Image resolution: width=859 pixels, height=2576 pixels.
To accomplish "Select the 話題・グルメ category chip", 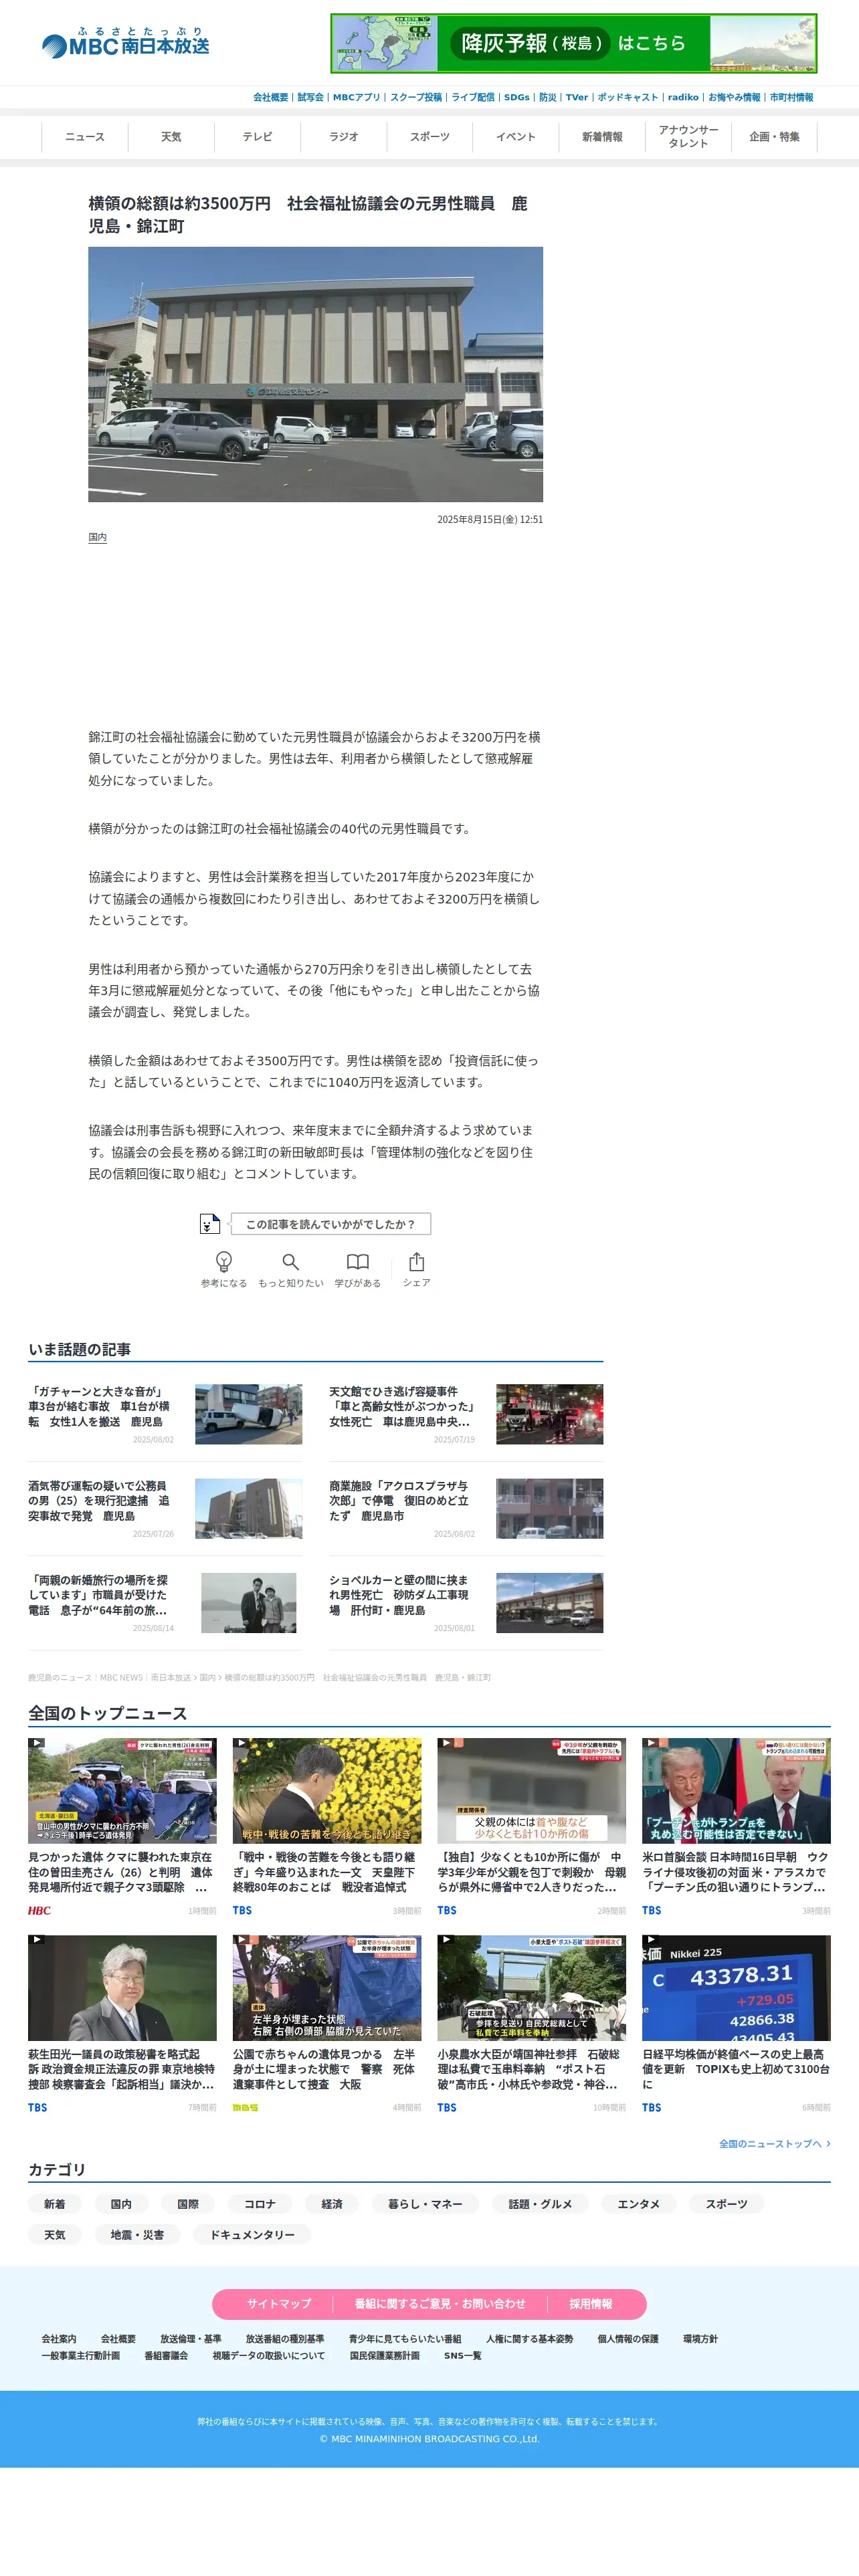I will pos(540,2203).
